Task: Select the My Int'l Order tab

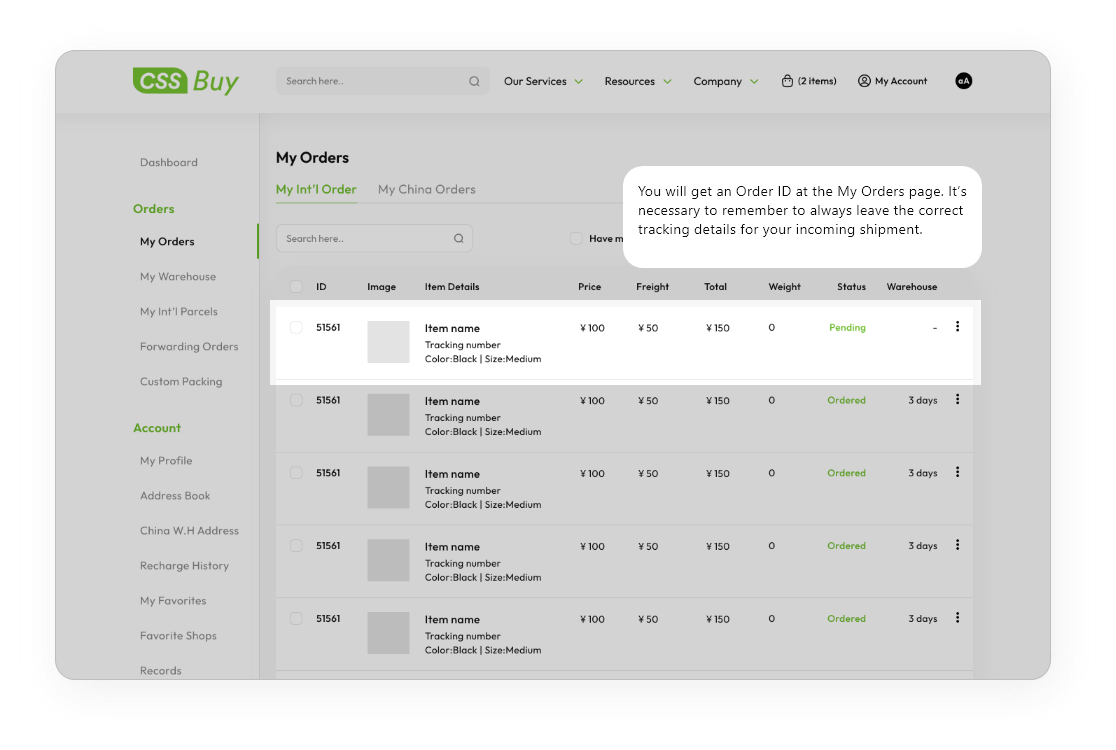Action: (x=316, y=189)
